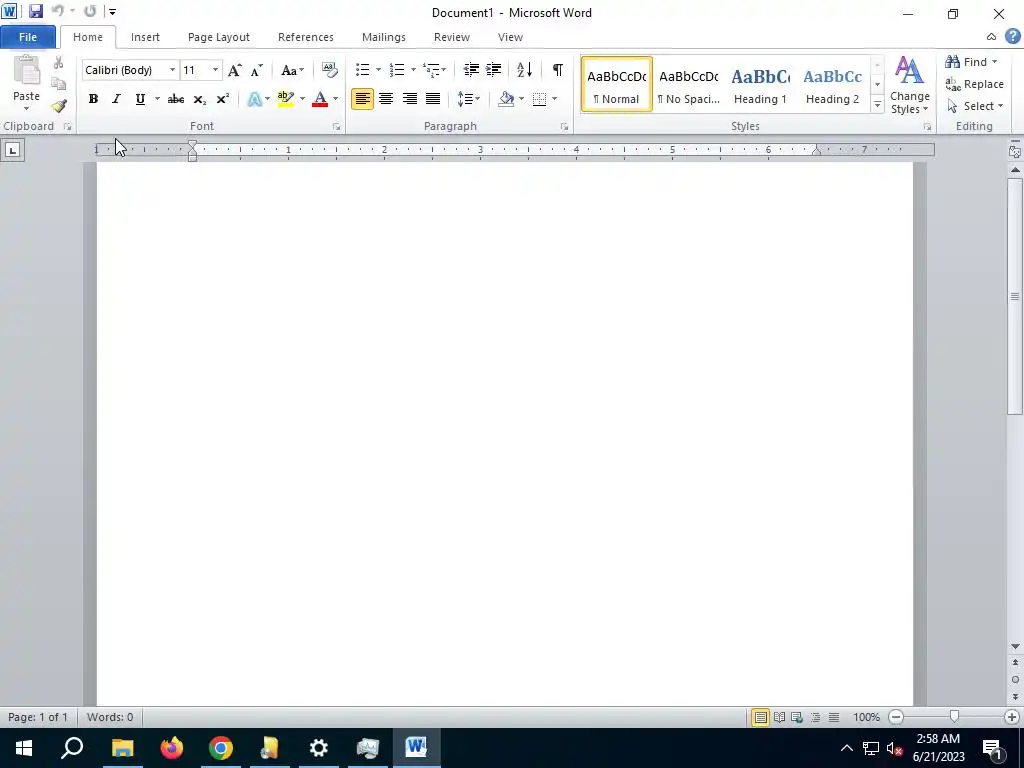The image size is (1024, 768).
Task: Open the Select dropdown in Editing group
Action: point(975,106)
